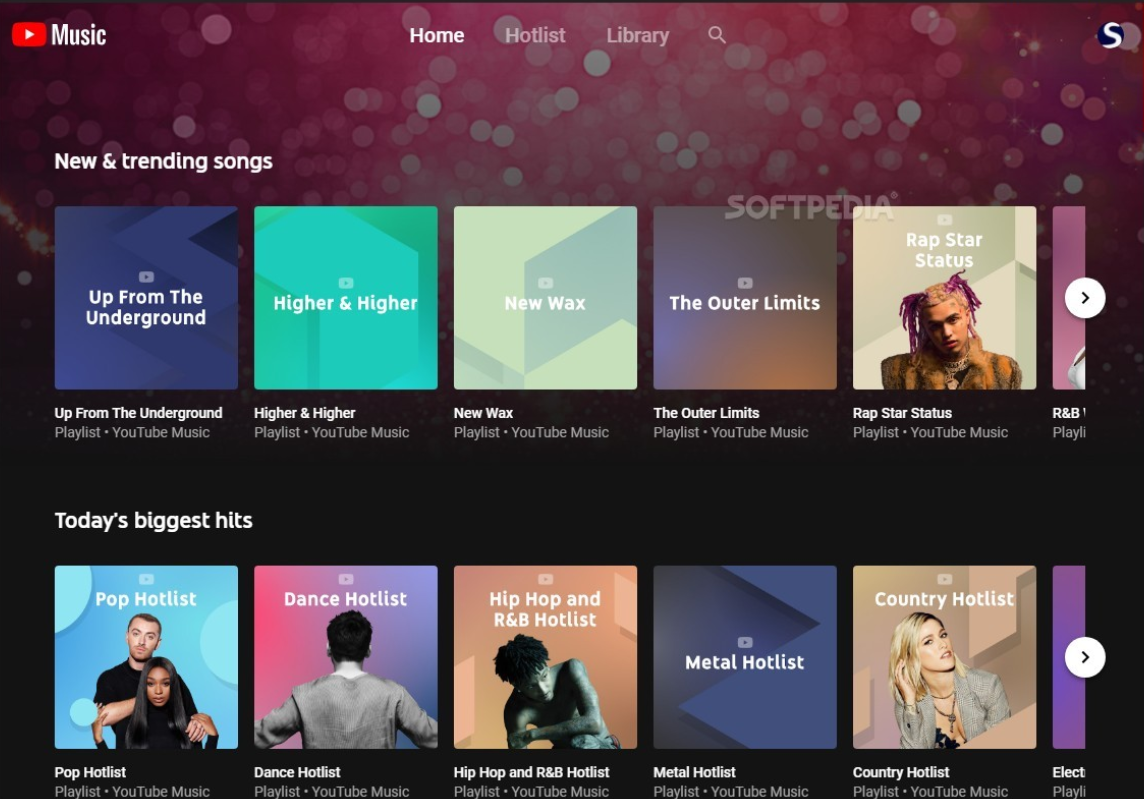The width and height of the screenshot is (1144, 799).
Task: Open The Outer Limits playlist cover
Action: [745, 298]
